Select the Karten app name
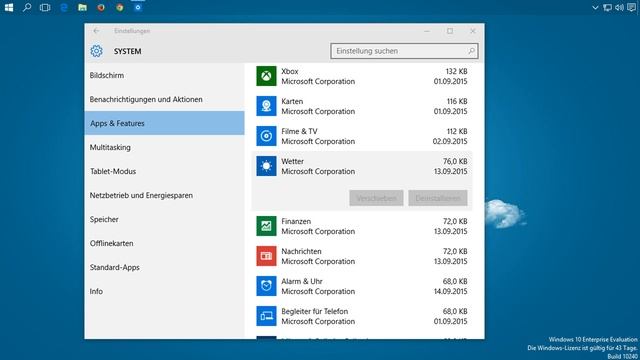This screenshot has width=640, height=360. coord(292,101)
